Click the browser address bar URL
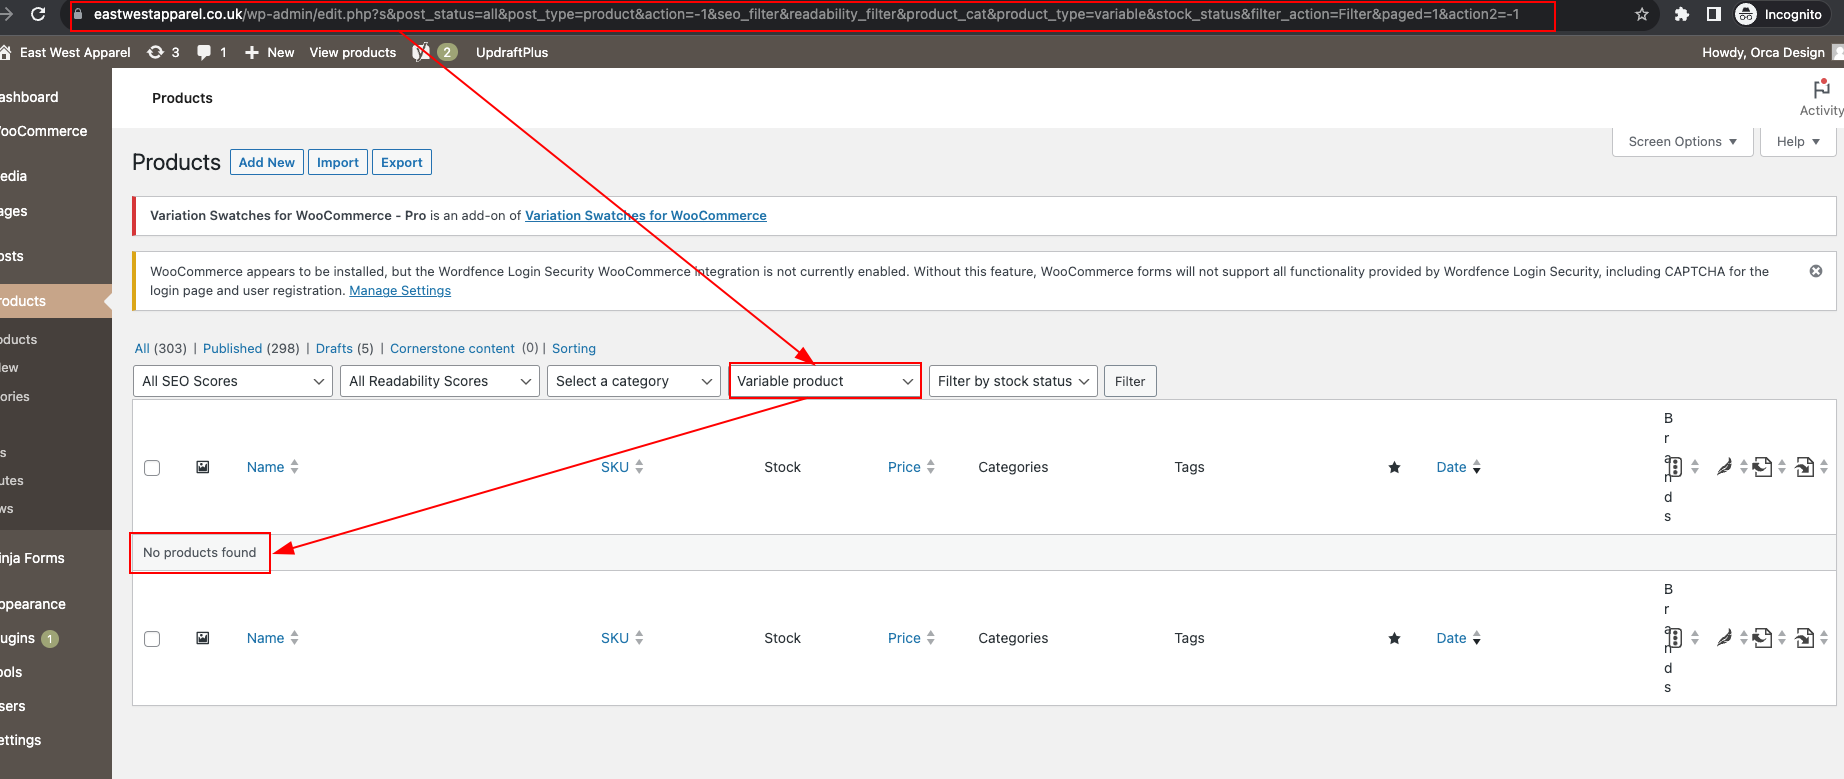Image resolution: width=1844 pixels, height=779 pixels. (x=806, y=14)
